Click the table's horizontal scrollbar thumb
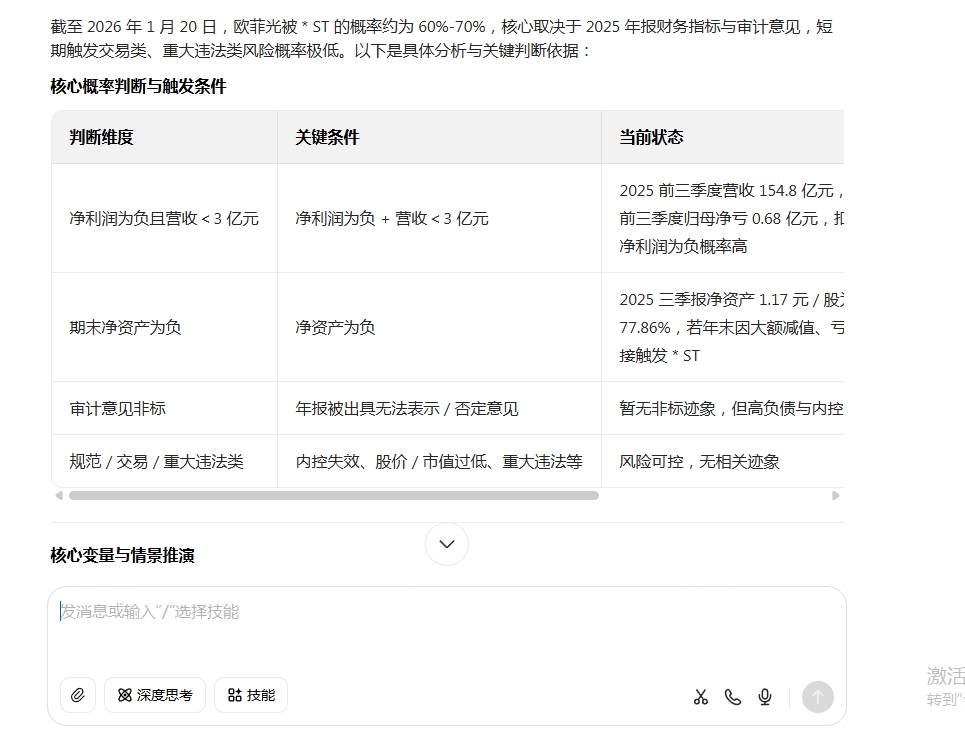The image size is (965, 746). click(x=334, y=495)
